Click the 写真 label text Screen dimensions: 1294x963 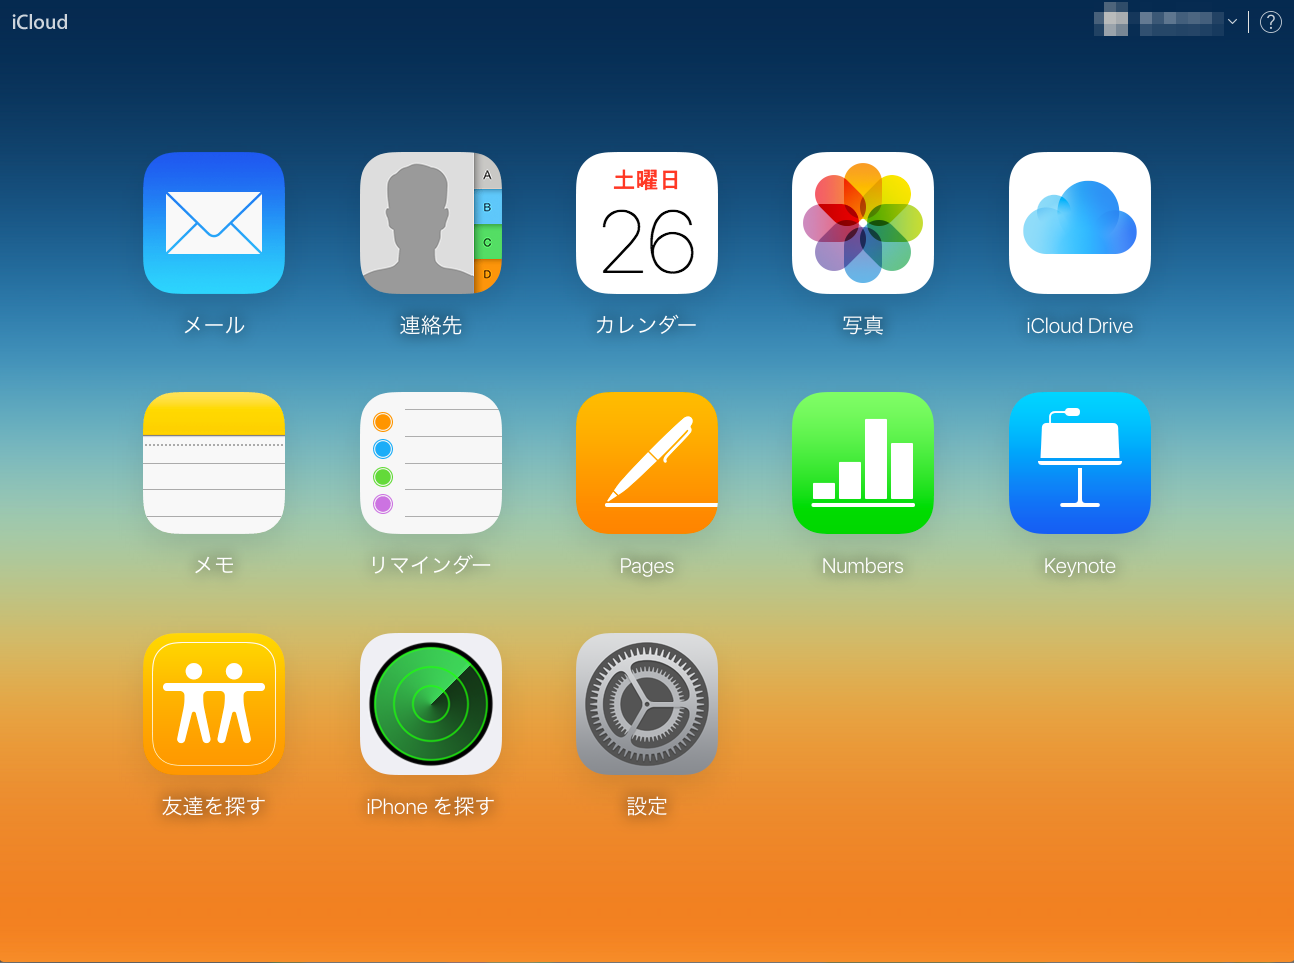(x=863, y=325)
